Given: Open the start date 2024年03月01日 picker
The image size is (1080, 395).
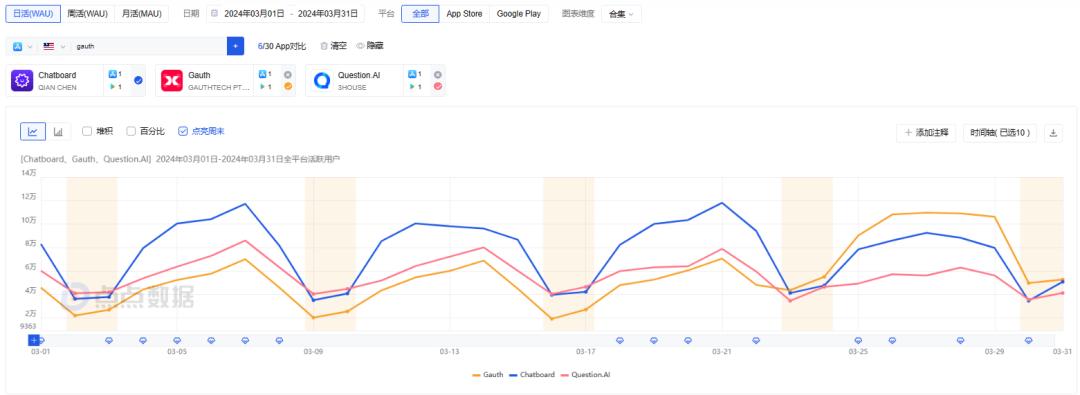Looking at the screenshot, I should point(253,14).
